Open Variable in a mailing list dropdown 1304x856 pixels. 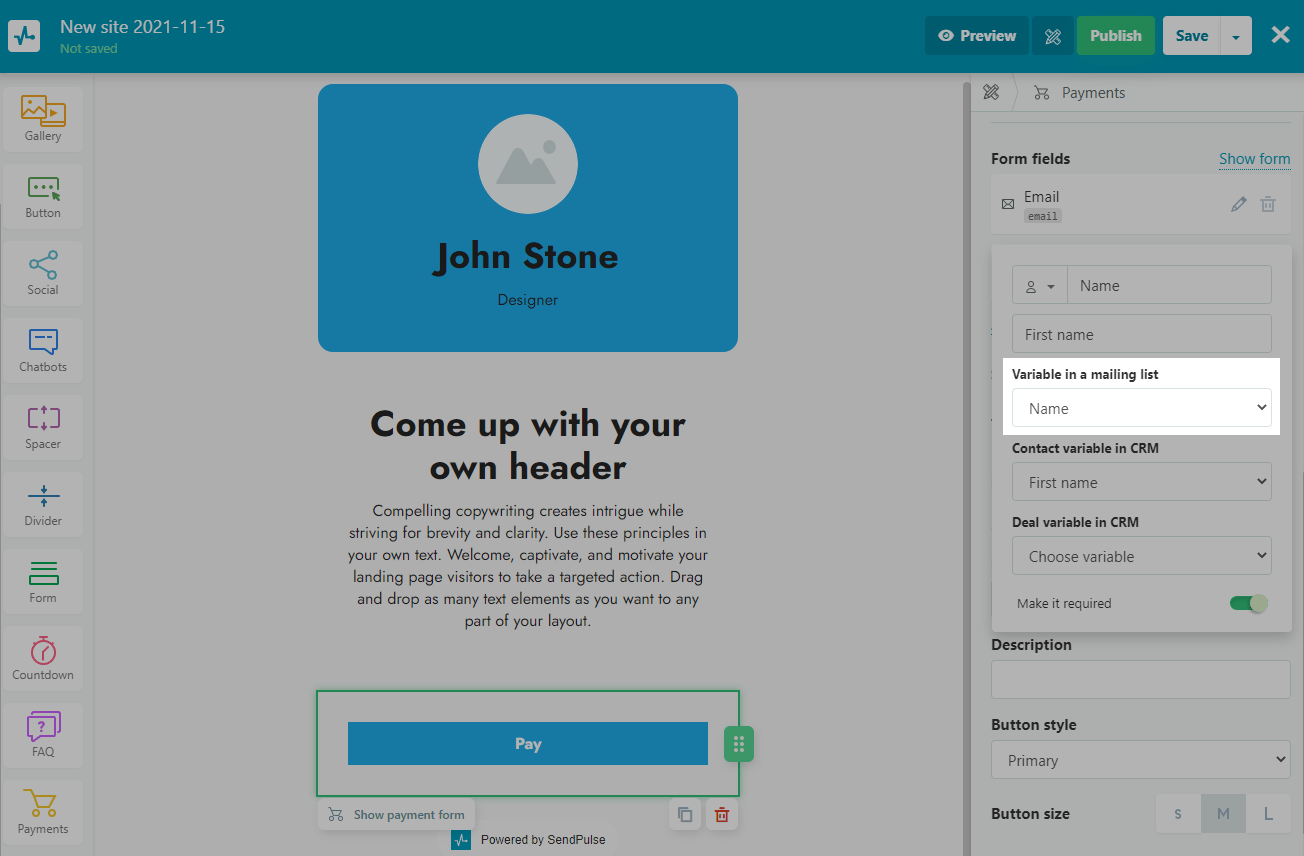[x=1141, y=408]
